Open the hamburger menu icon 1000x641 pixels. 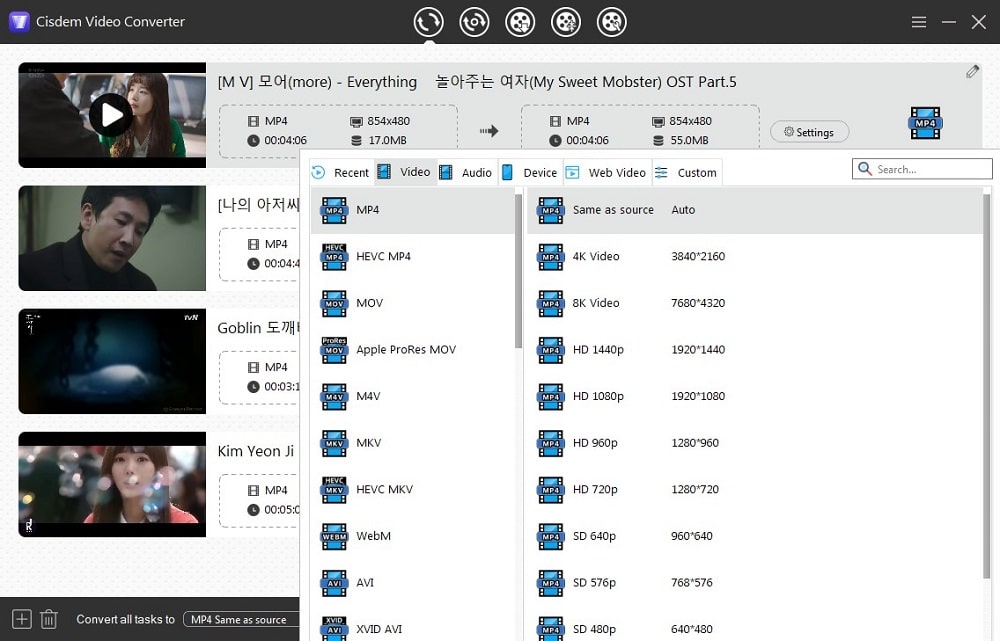[919, 22]
